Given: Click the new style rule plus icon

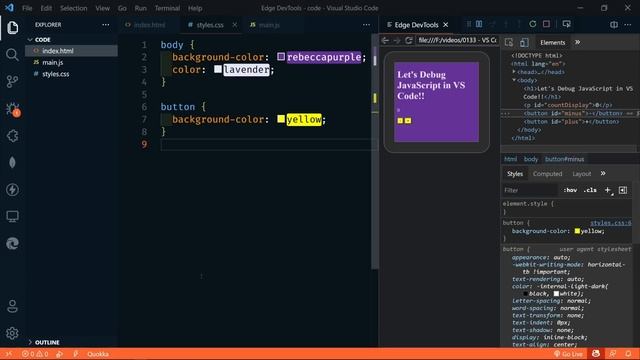Looking at the screenshot, I should coord(608,190).
